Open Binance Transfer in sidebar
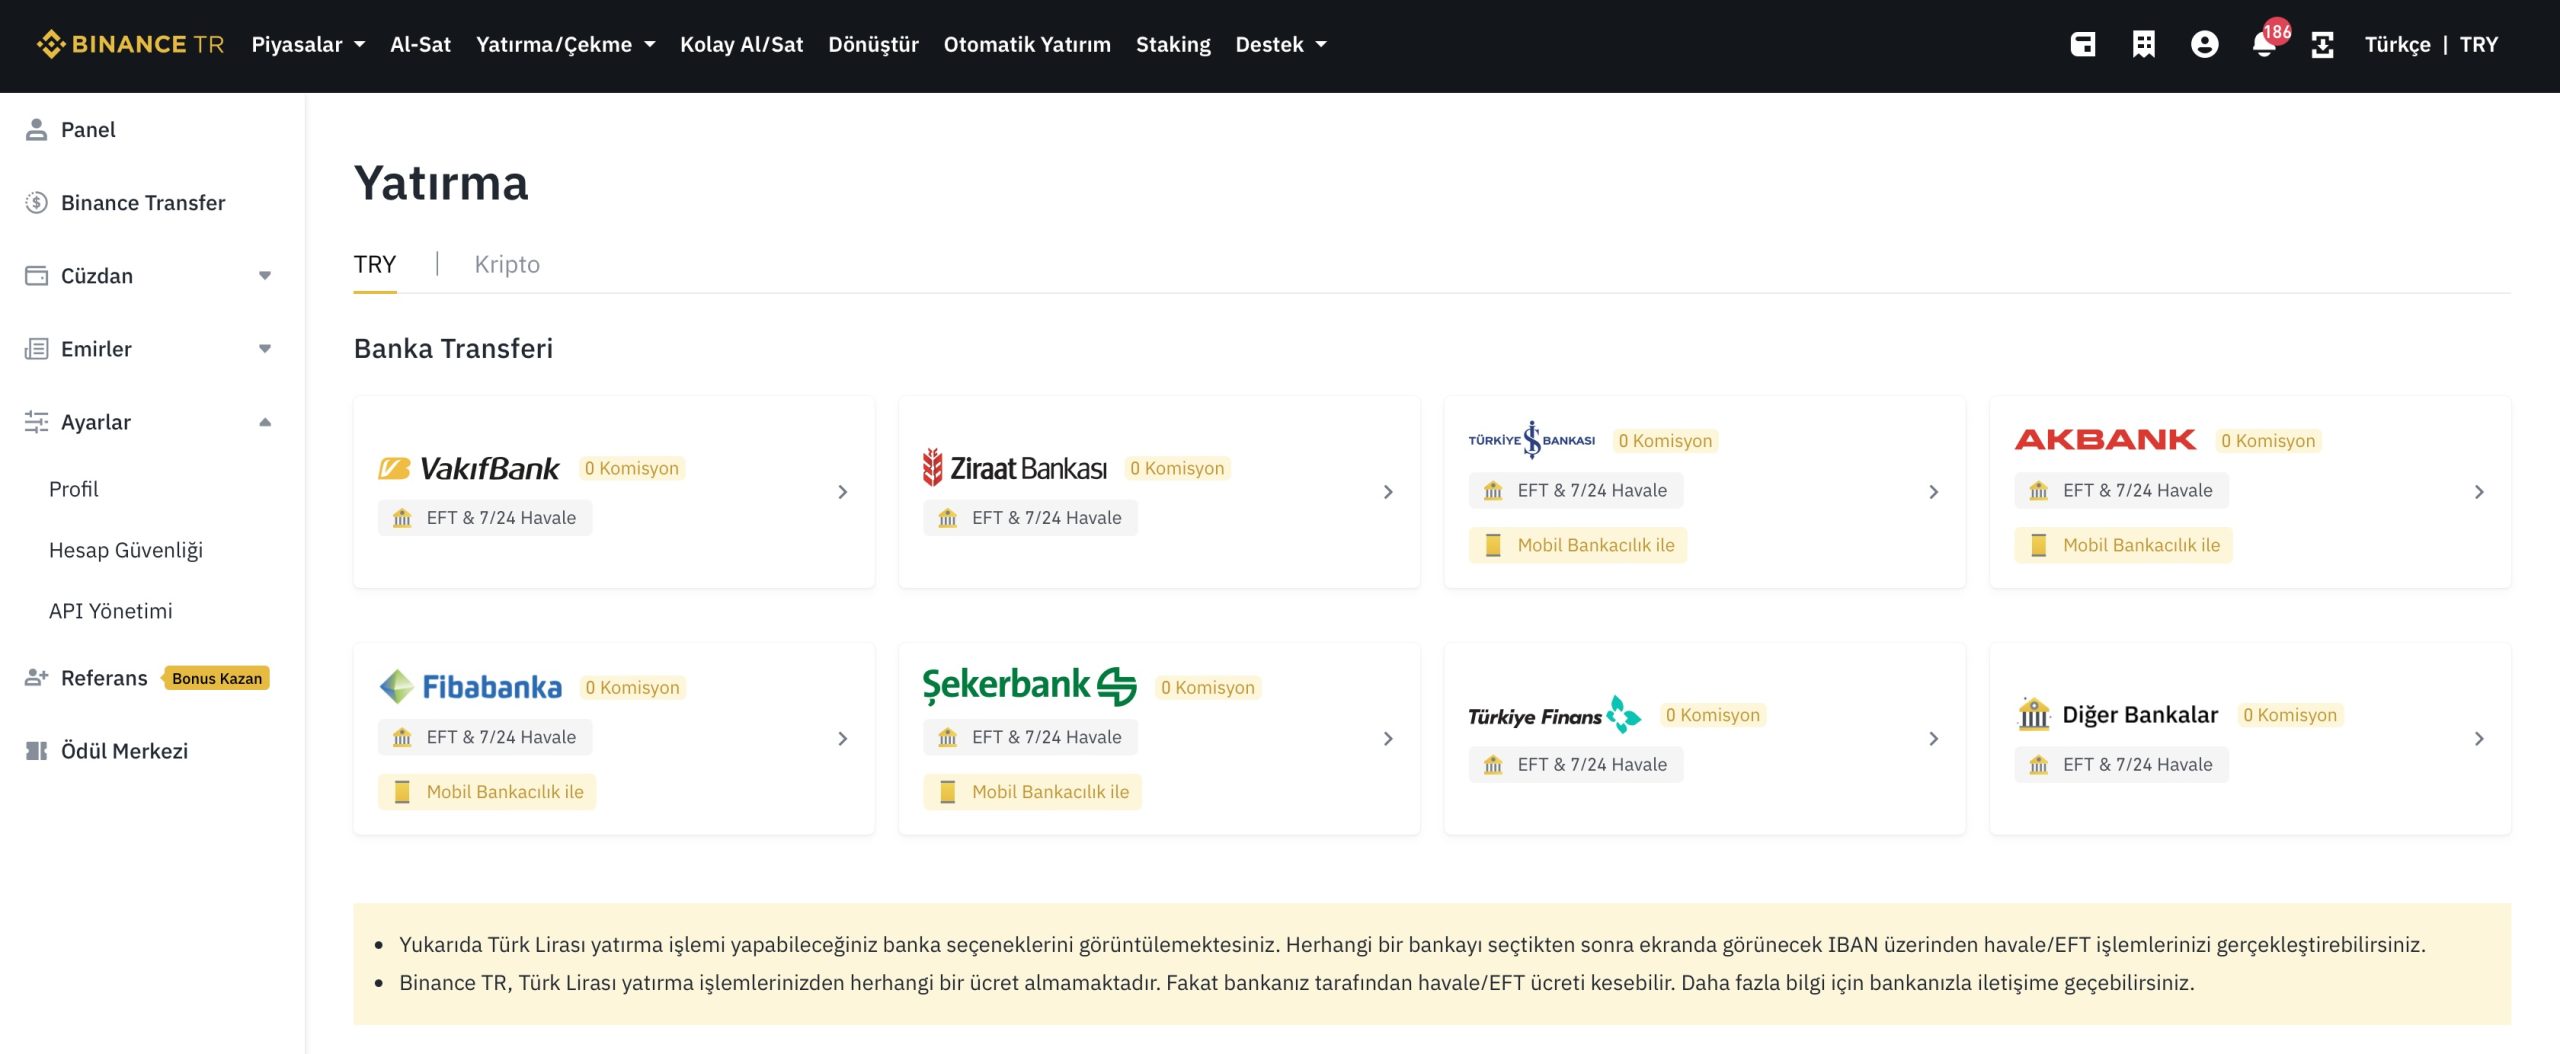The image size is (2560, 1054). pos(143,203)
